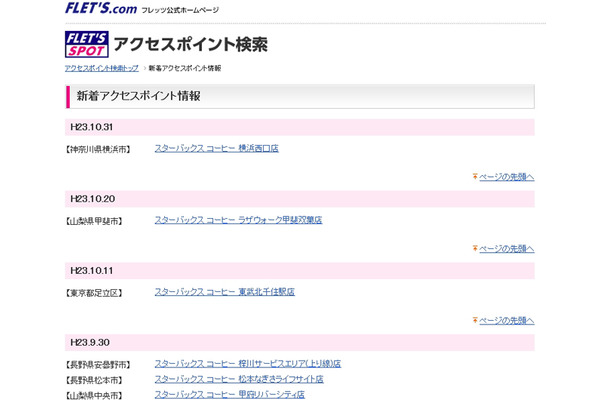Image resolution: width=610 pixels, height=400 pixels.
Task: Click the FLET'S.com logo
Action: 101,8
